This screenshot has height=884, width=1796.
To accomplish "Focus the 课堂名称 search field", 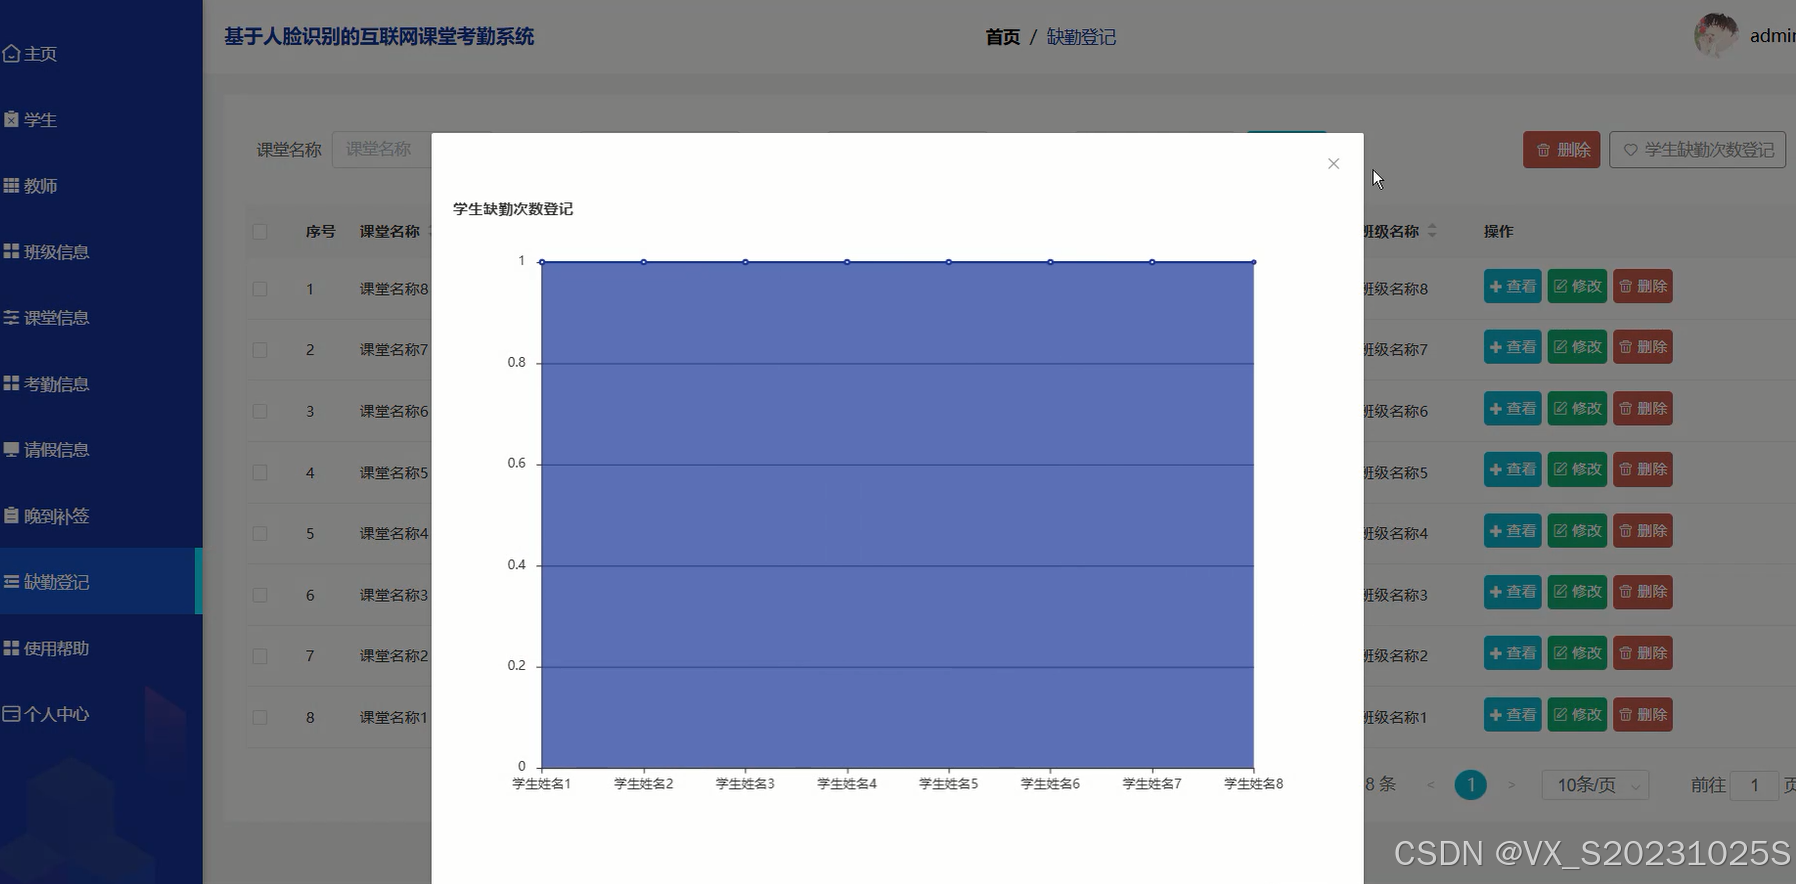I will (x=382, y=149).
